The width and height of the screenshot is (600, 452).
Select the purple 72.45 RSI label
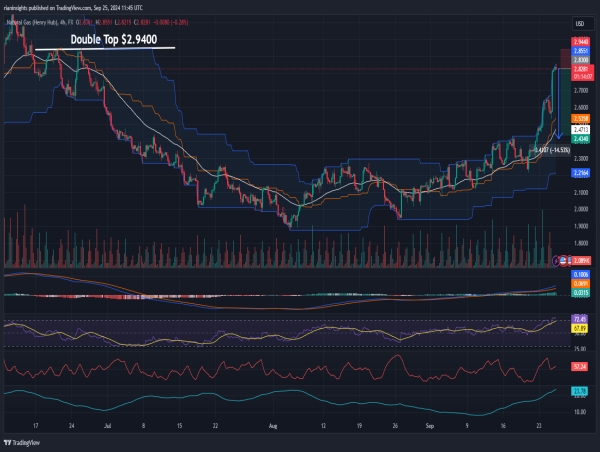(579, 319)
